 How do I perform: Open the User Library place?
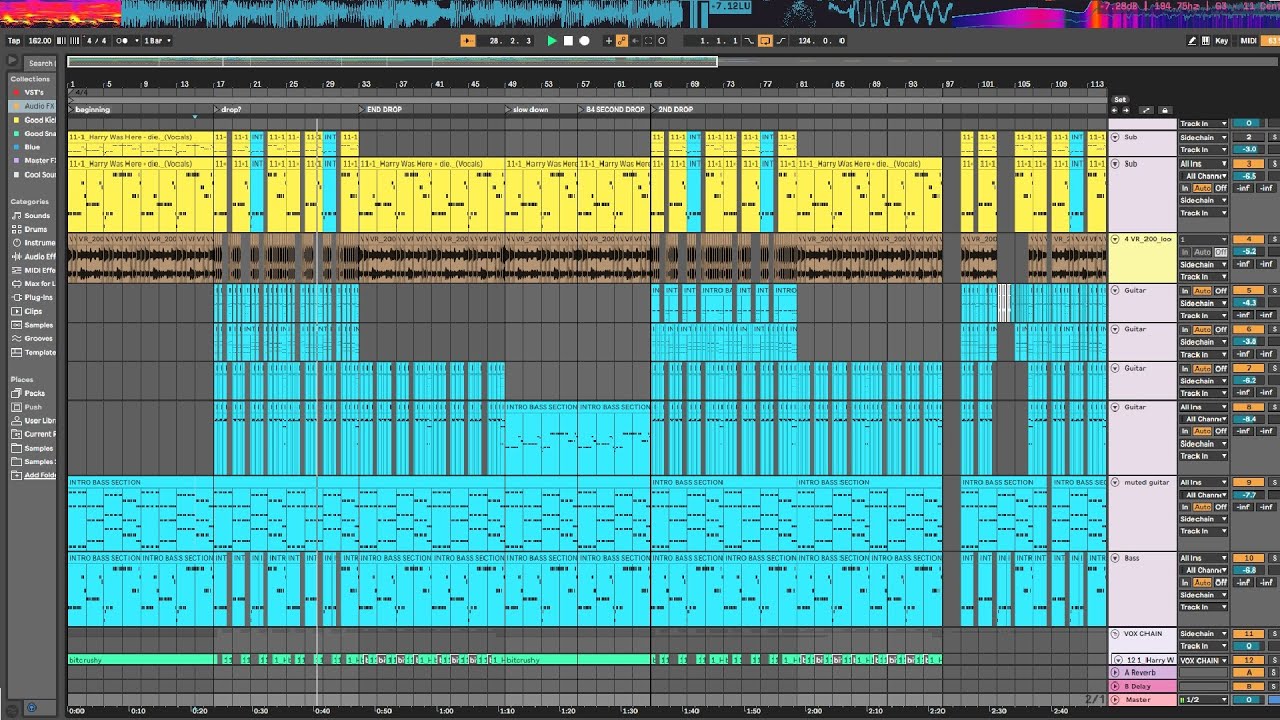(31, 421)
